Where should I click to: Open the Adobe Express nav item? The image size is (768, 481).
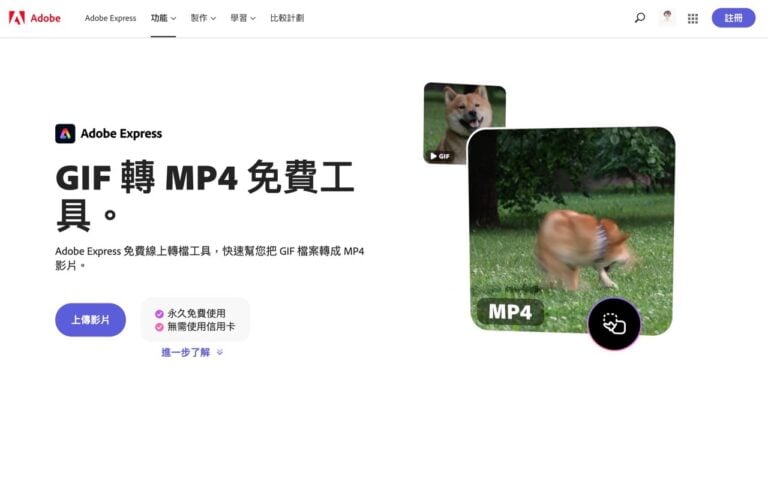(x=110, y=18)
